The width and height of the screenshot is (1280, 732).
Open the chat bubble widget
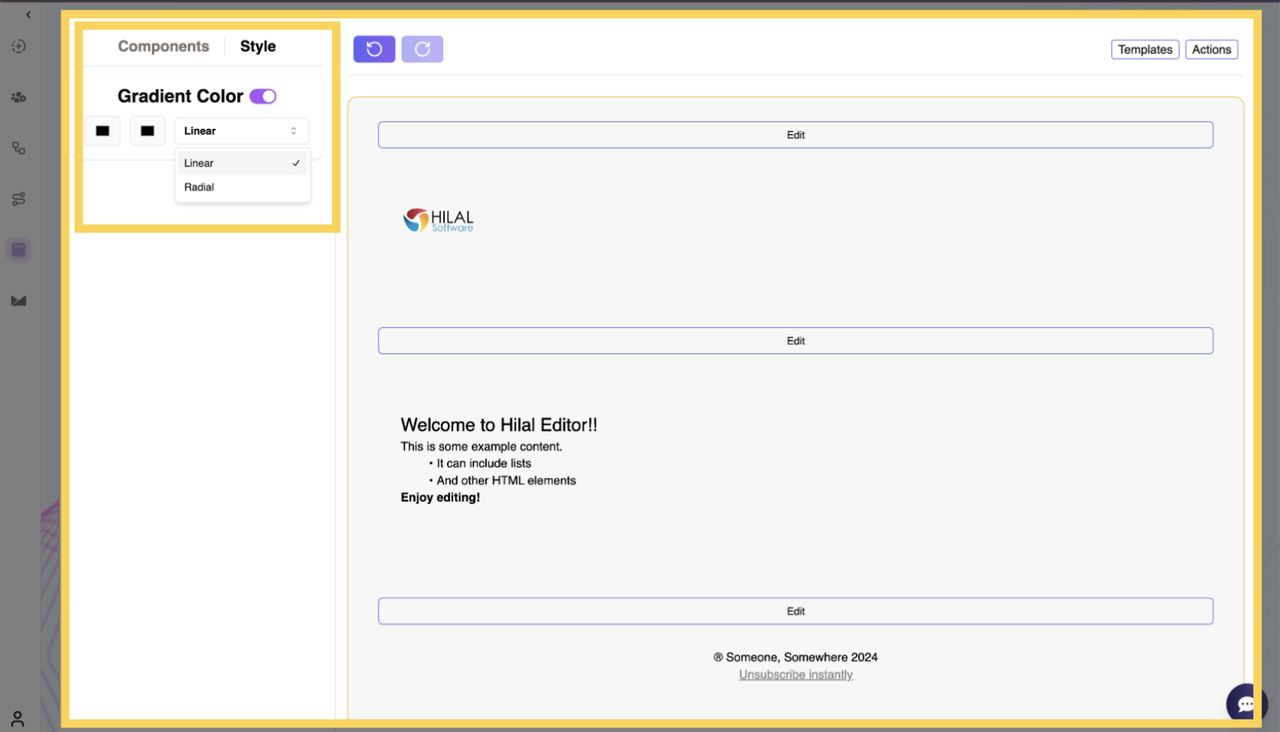coord(1246,704)
